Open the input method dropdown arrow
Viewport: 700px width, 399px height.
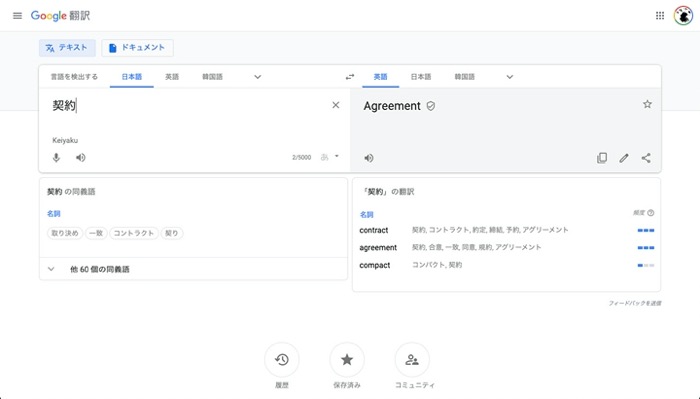(337, 156)
